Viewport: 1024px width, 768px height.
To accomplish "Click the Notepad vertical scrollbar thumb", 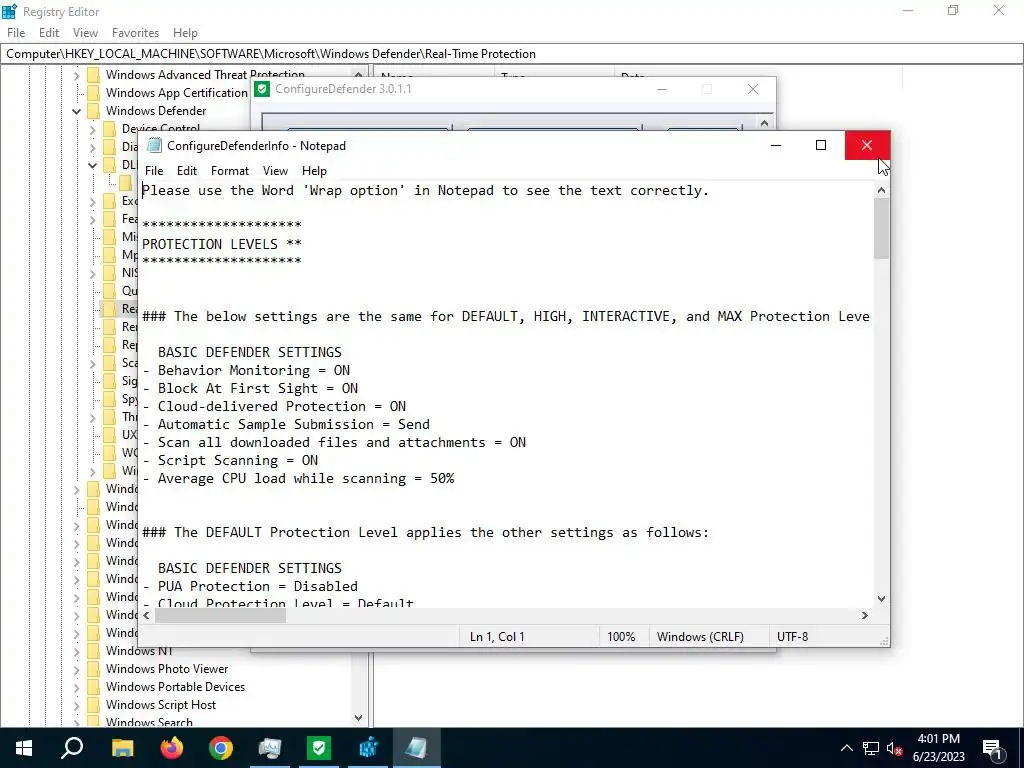I will pos(882,229).
